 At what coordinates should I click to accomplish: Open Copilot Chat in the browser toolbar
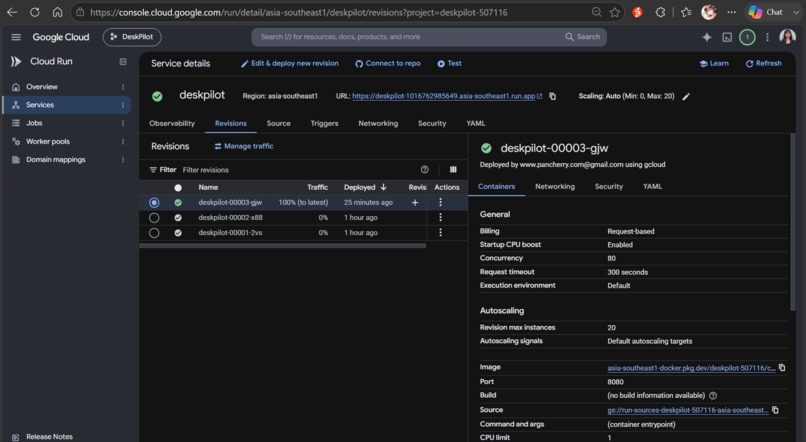click(x=766, y=12)
